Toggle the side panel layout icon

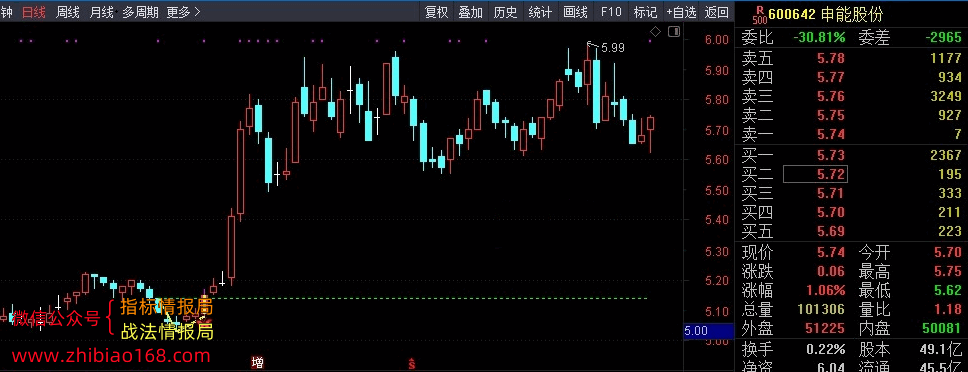[x=674, y=31]
